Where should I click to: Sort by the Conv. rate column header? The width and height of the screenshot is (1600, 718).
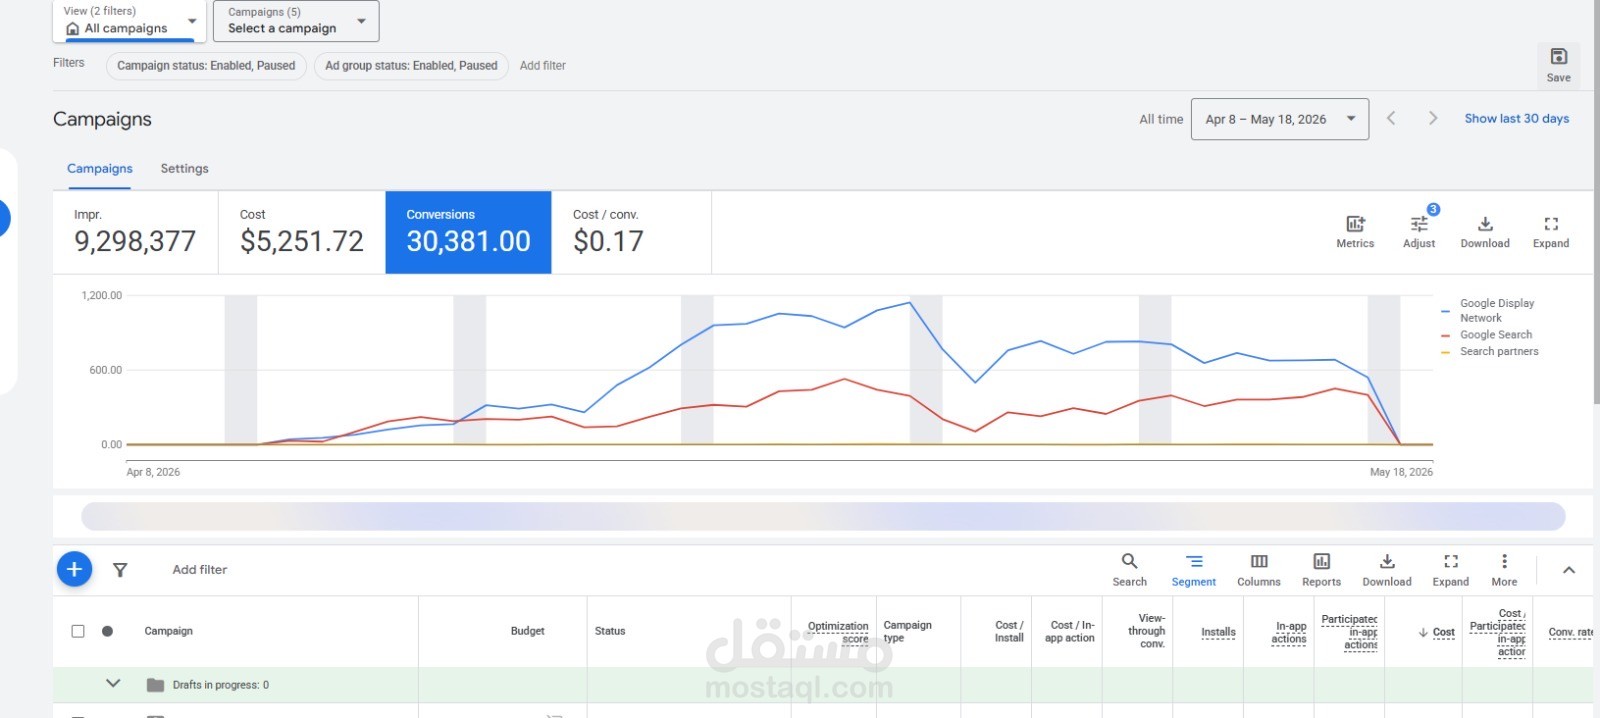[1570, 632]
